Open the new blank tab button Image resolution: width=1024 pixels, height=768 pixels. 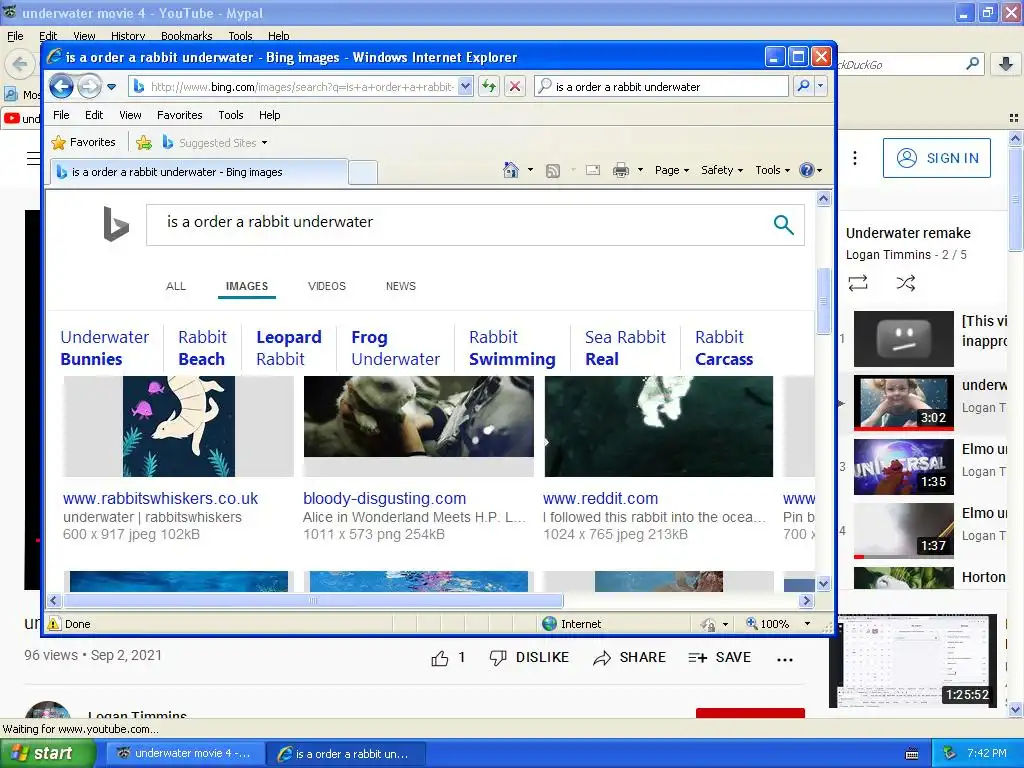(362, 172)
